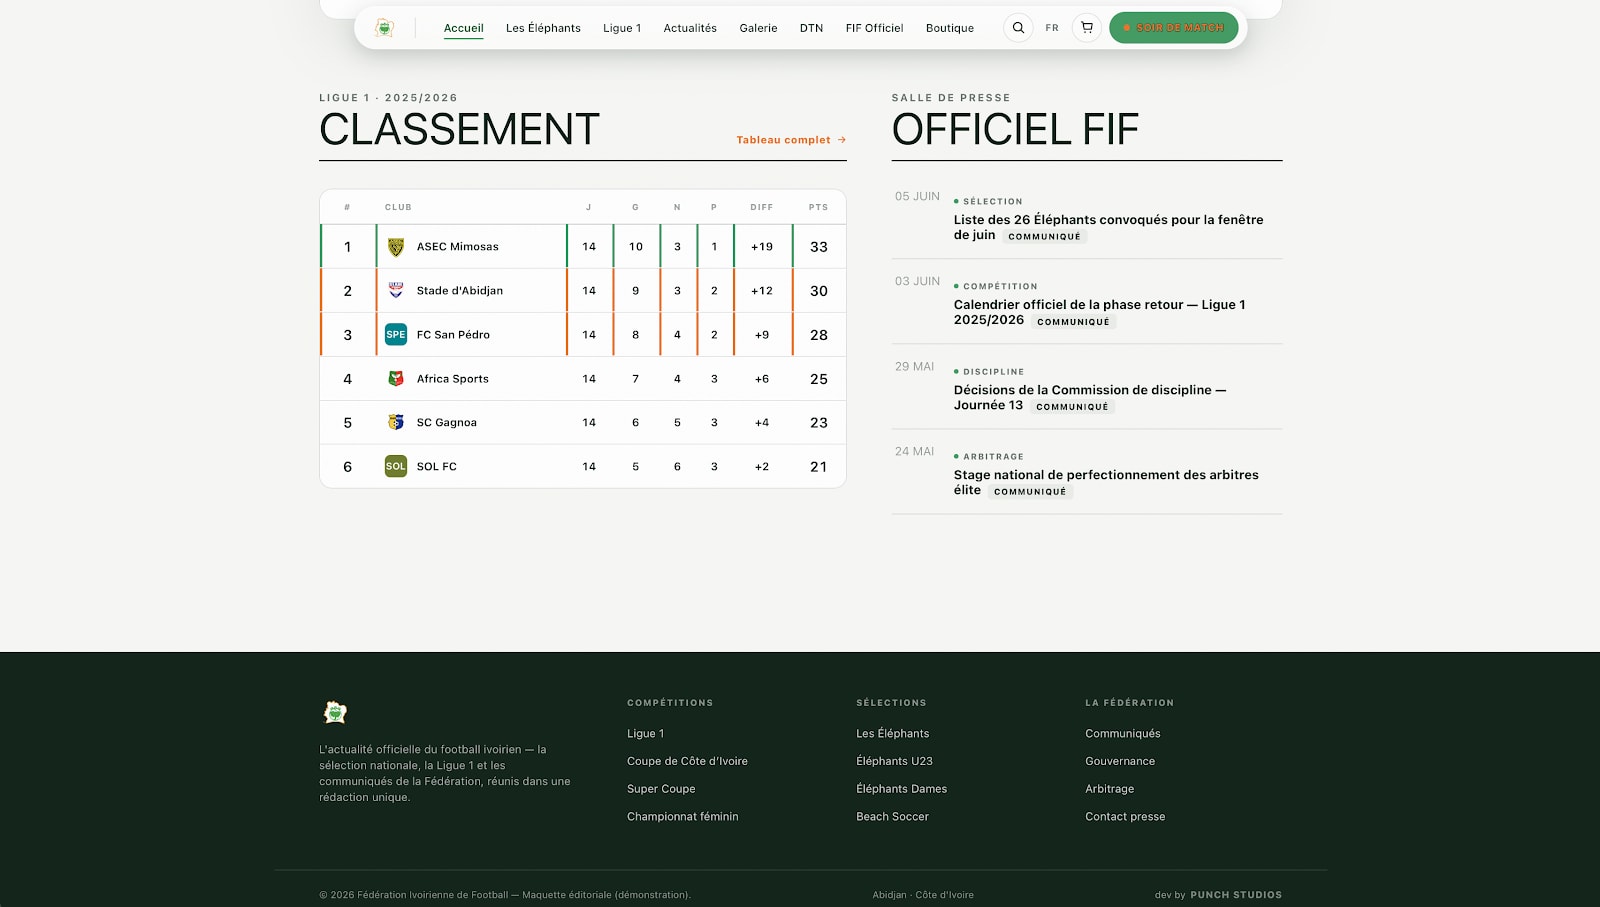
Task: Open the Les Éléphants menu item
Action: 543,28
